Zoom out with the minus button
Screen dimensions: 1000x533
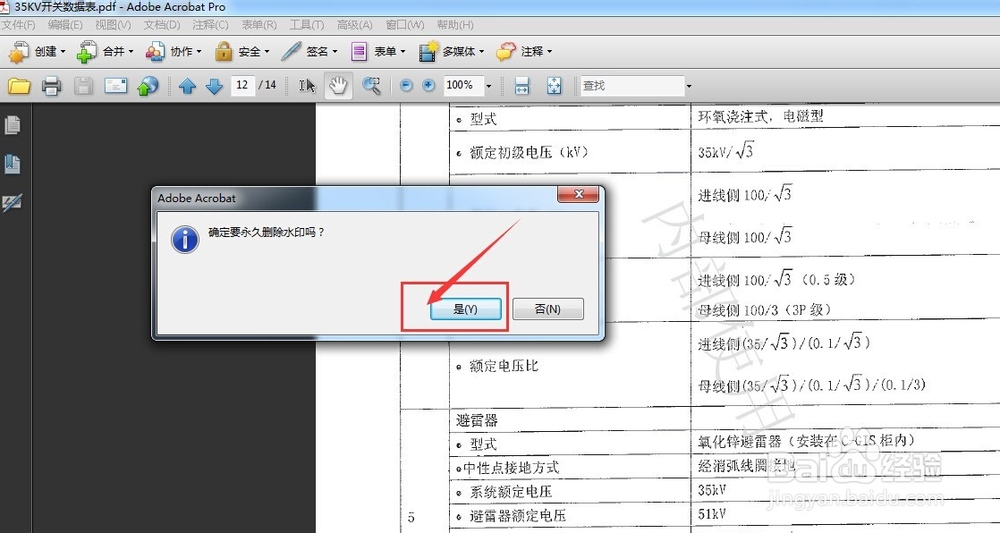point(406,85)
